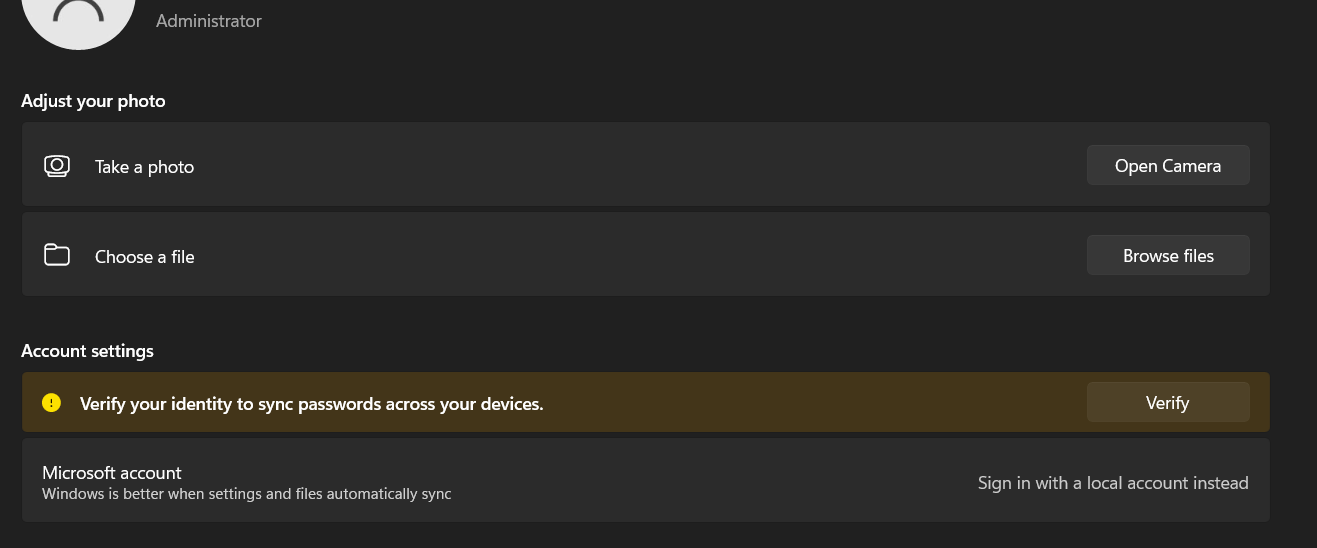Click the Account settings heading
Image resolution: width=1317 pixels, height=548 pixels.
[x=87, y=351]
